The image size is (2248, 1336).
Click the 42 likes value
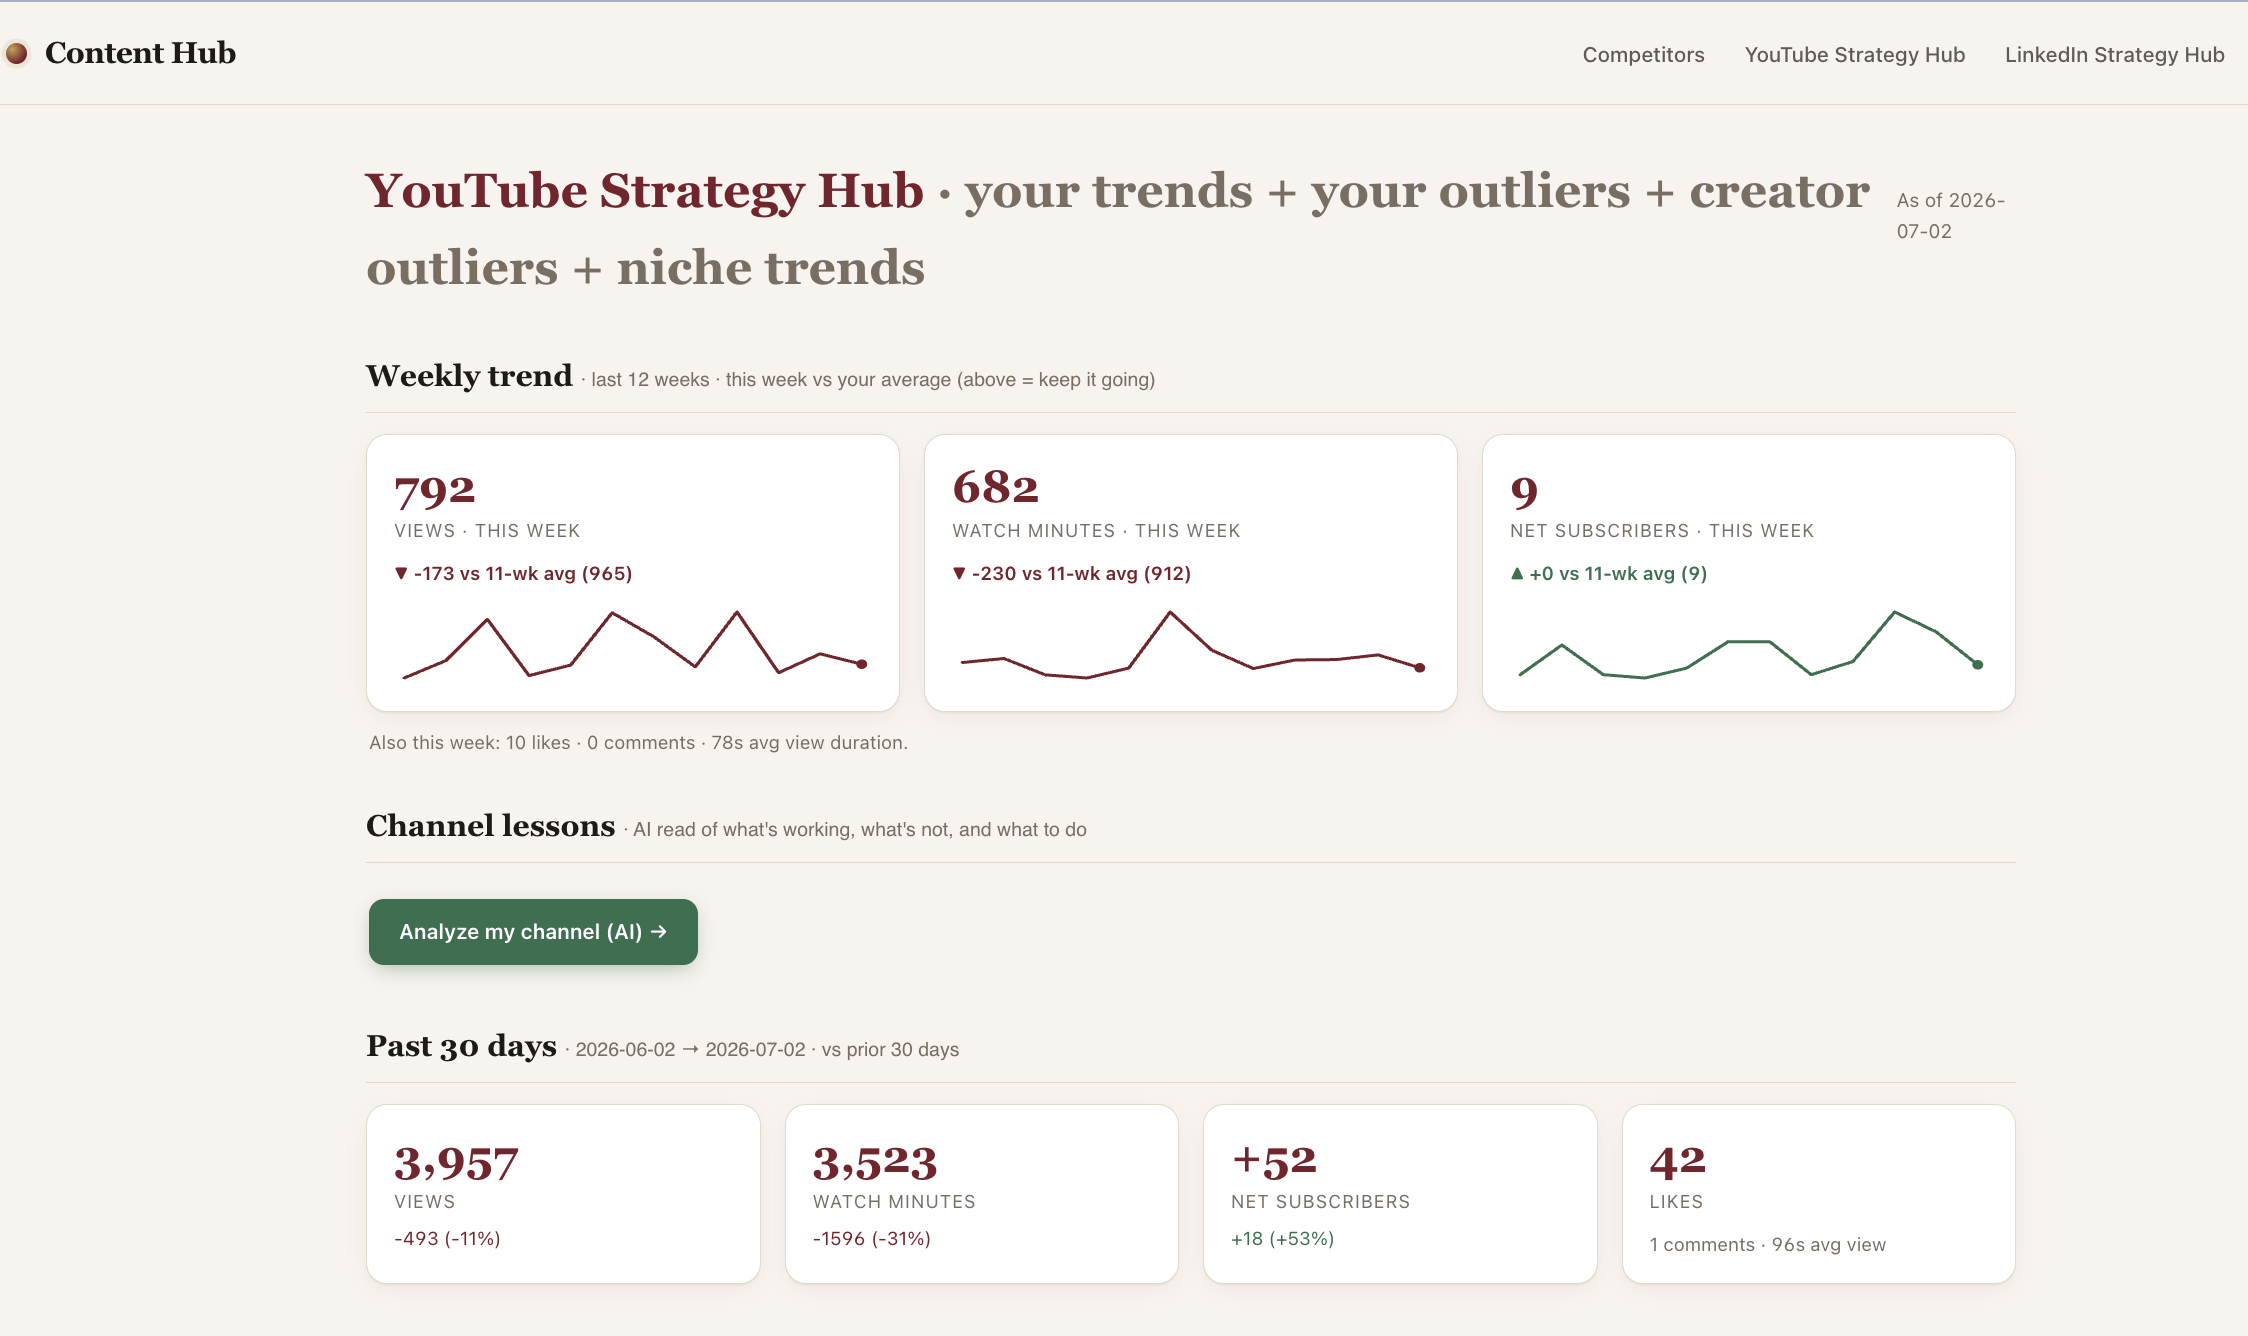(x=1677, y=1162)
